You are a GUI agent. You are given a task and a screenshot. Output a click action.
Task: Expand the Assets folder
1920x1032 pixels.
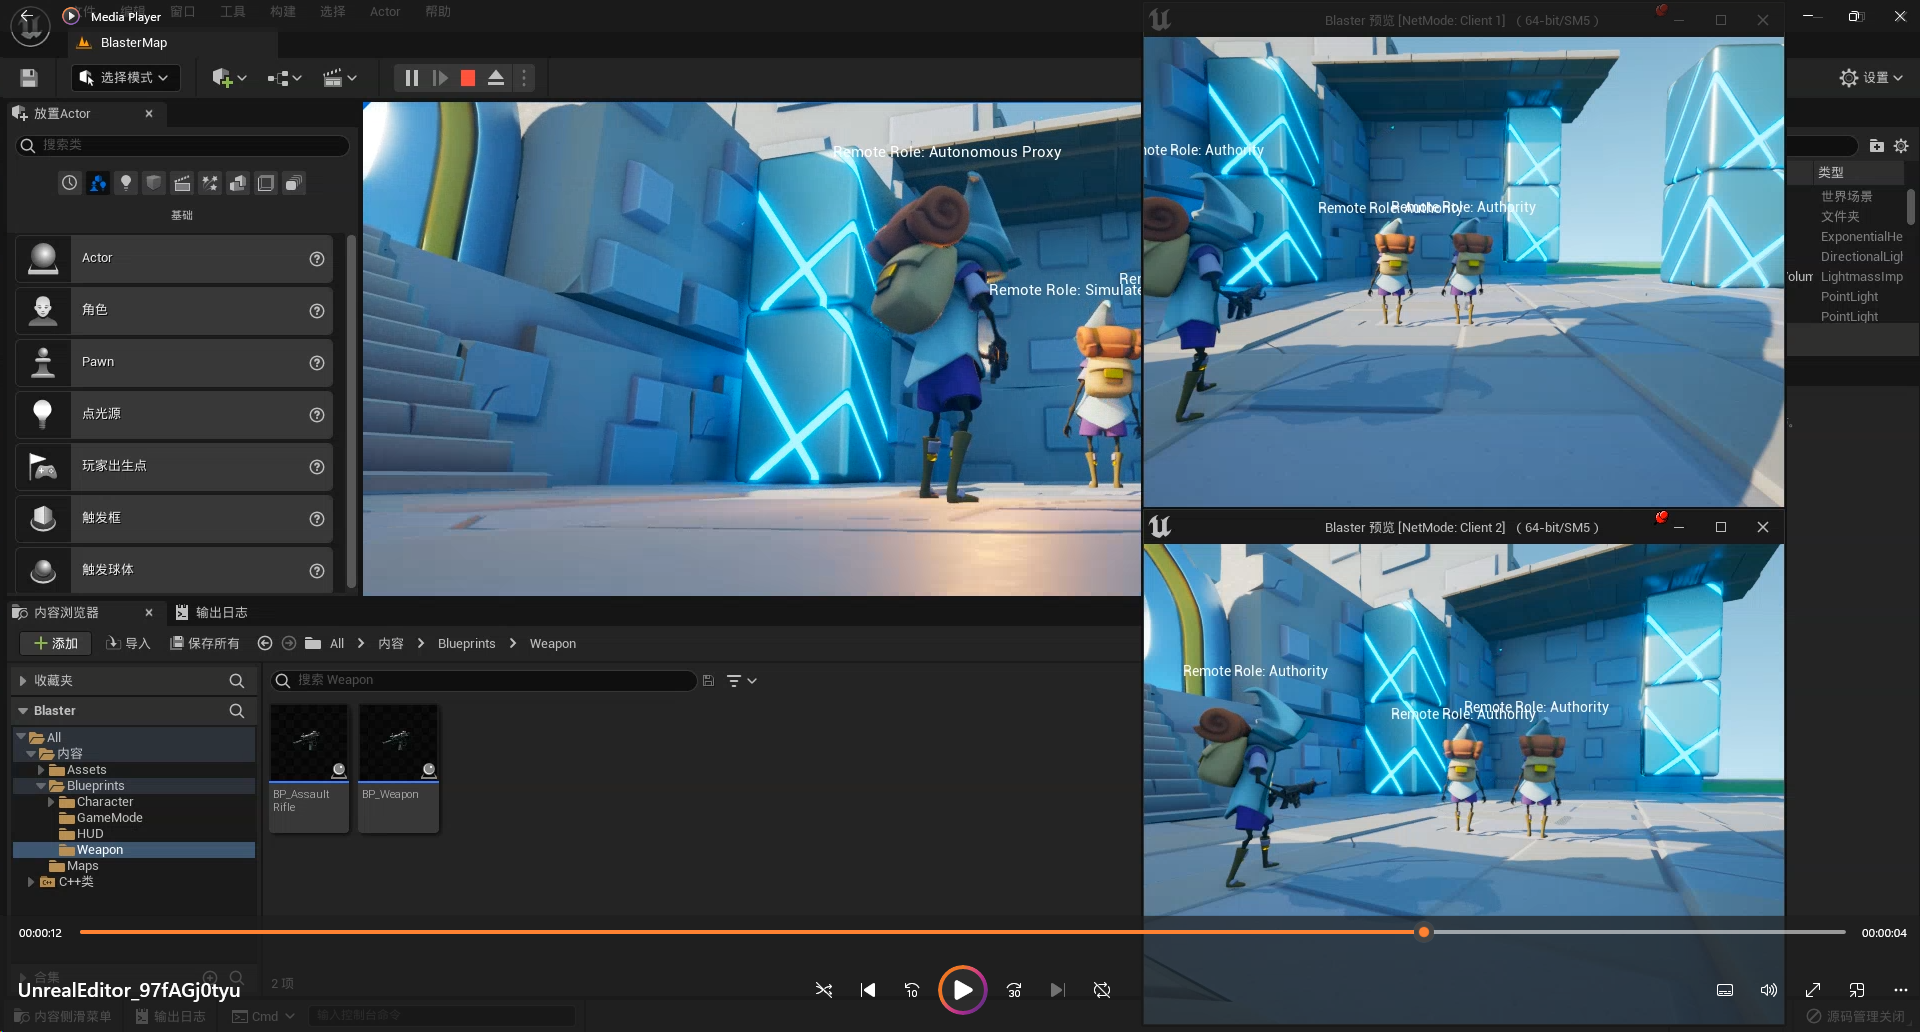click(x=41, y=770)
